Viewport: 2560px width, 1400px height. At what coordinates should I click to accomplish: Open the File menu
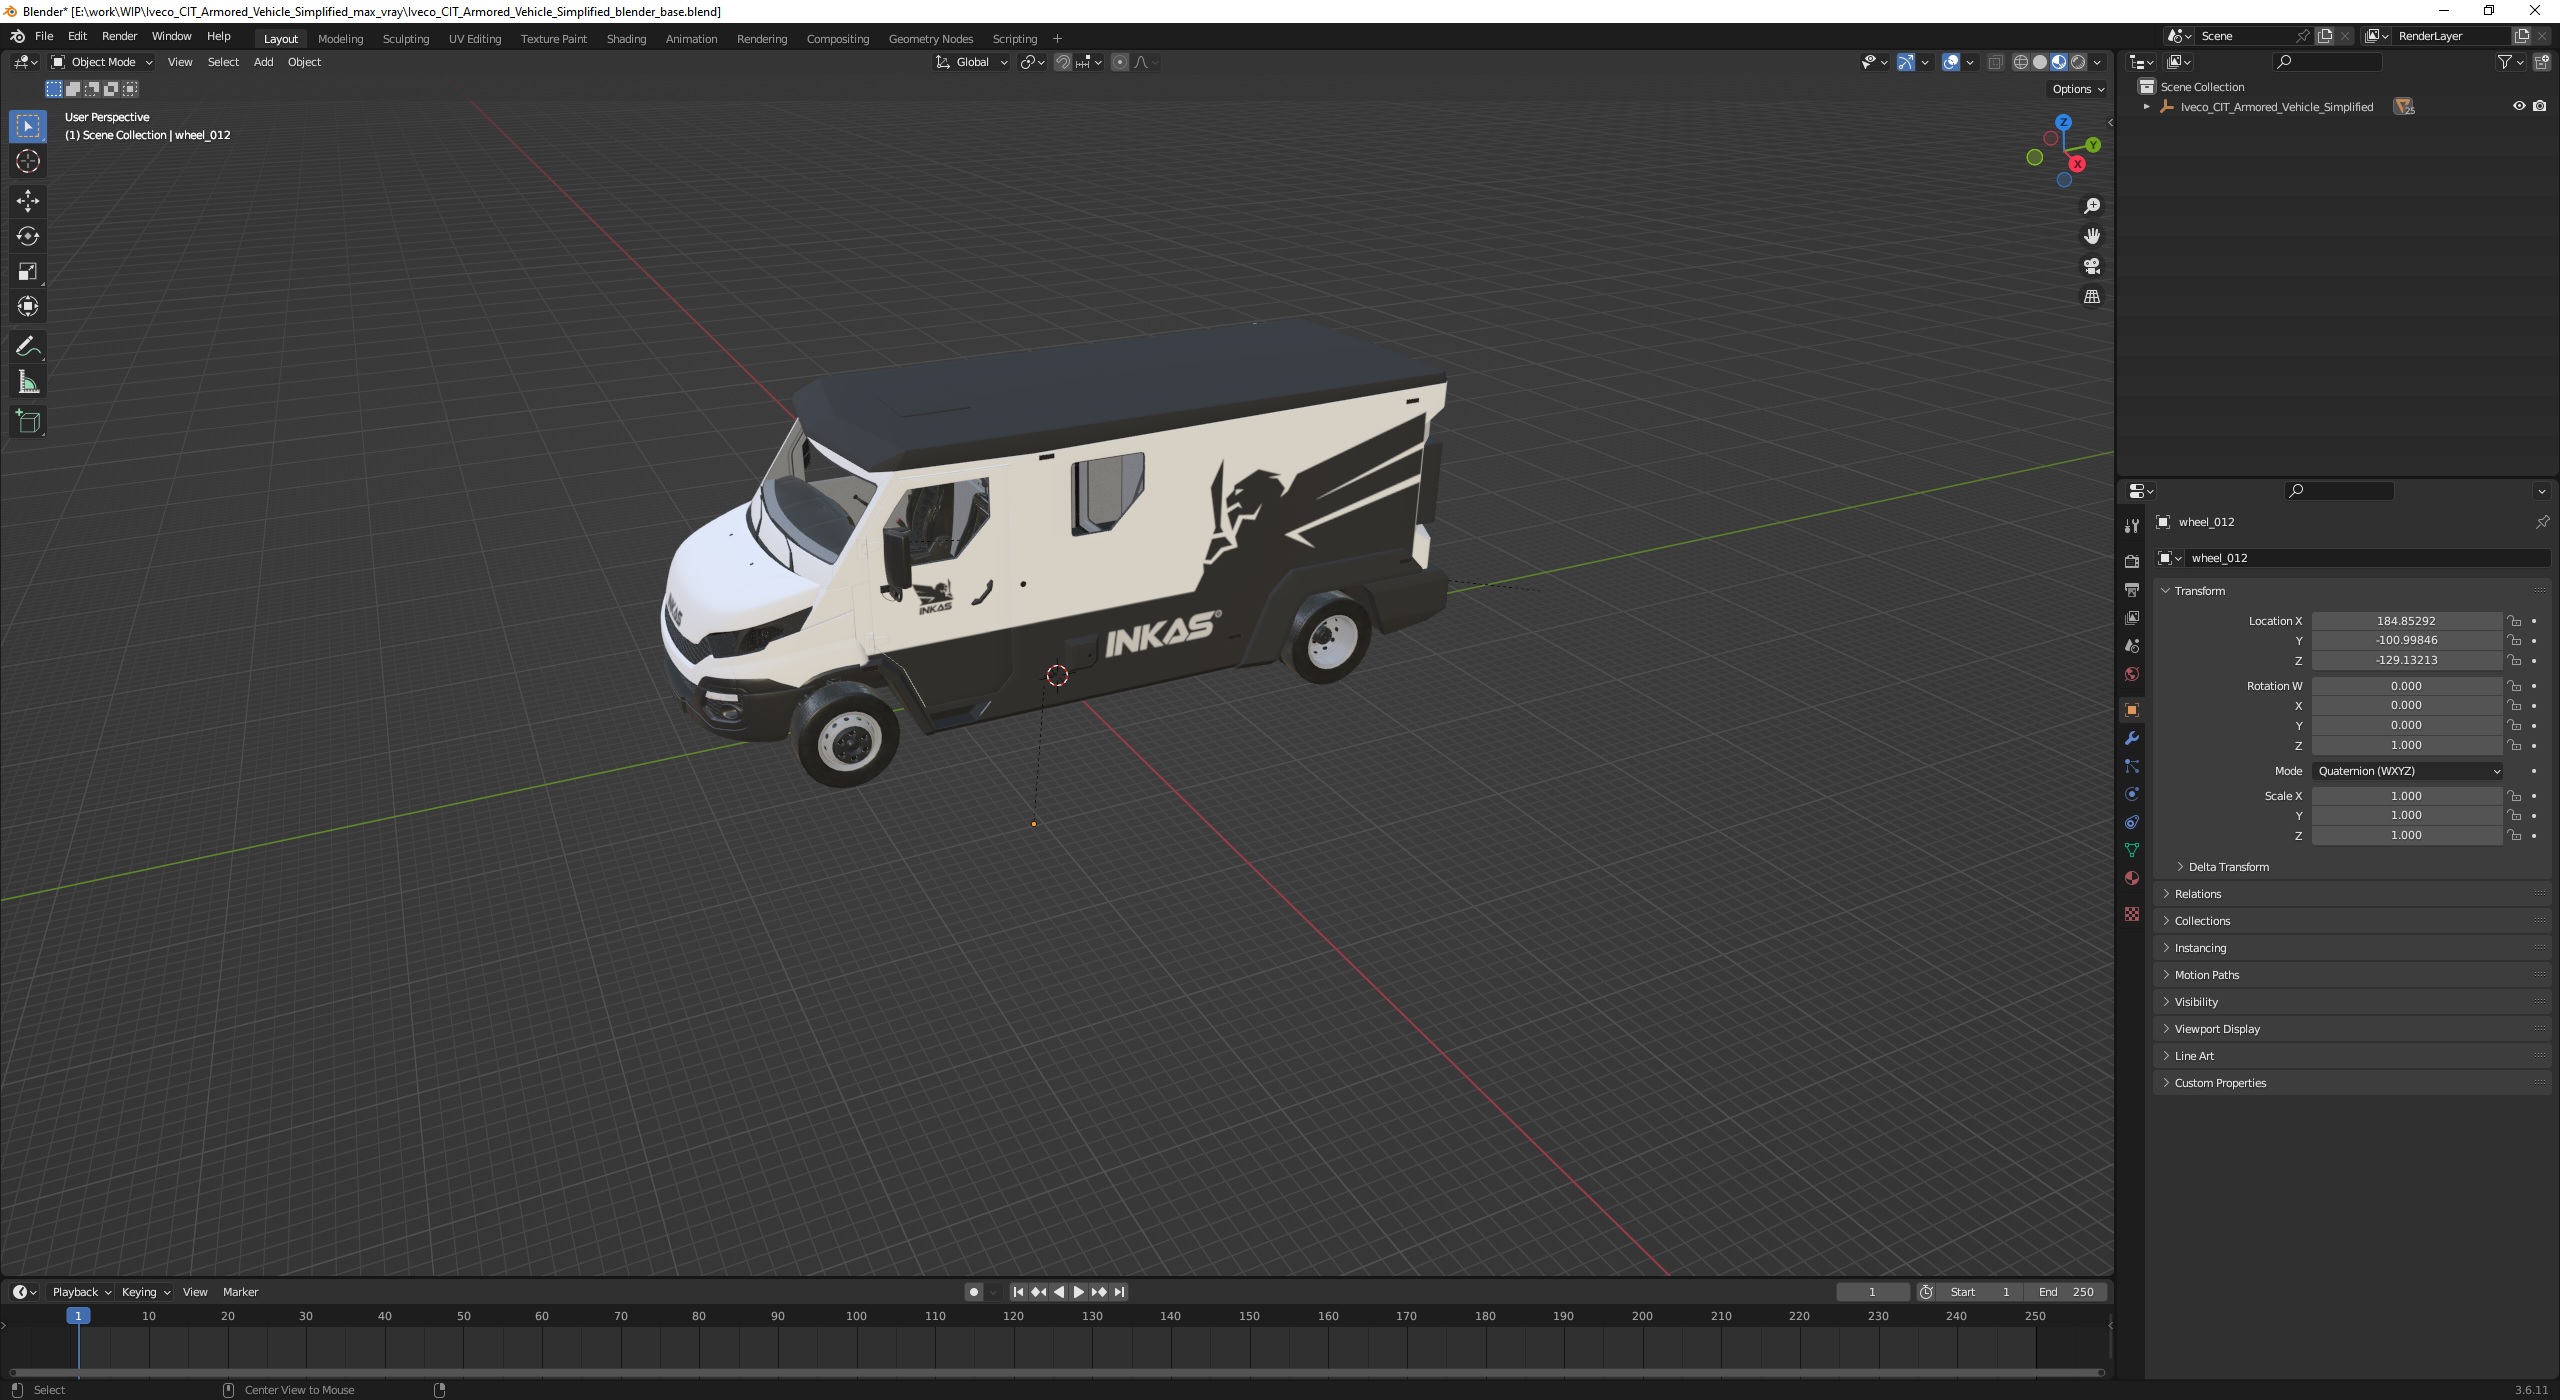(44, 36)
